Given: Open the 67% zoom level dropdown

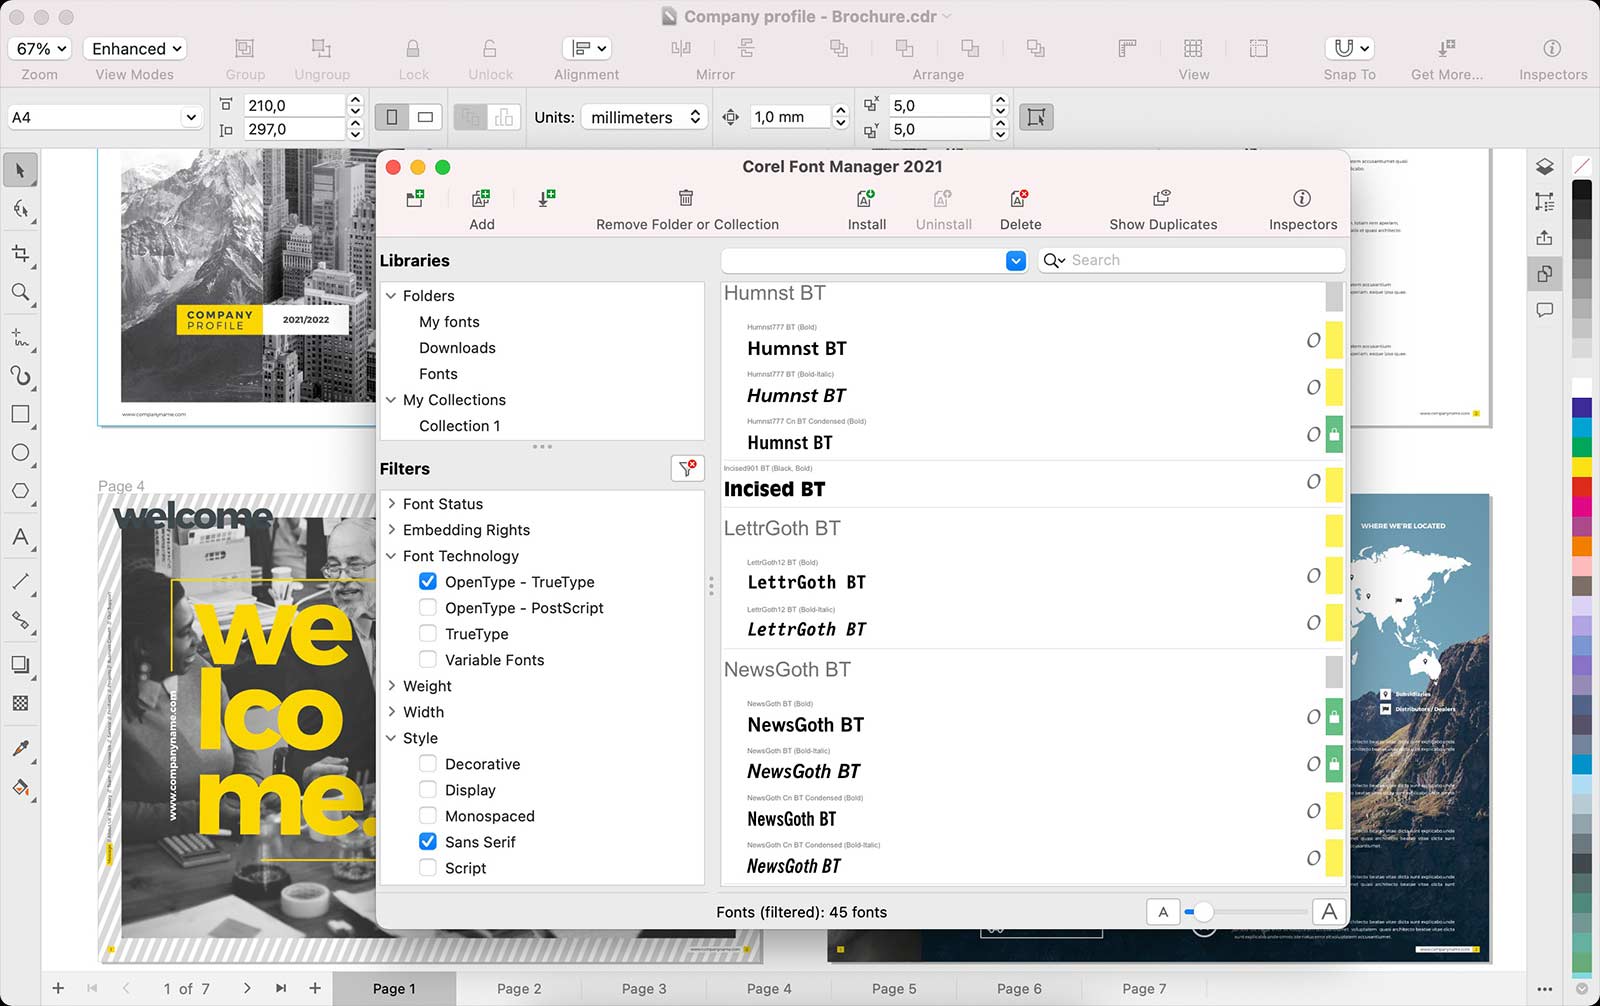Looking at the screenshot, I should pos(41,48).
